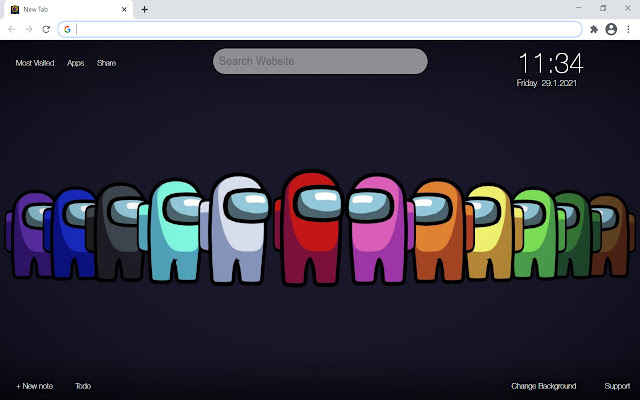Viewport: 640px width, 400px height.
Task: Reload the page with refresh icon
Action: [46, 29]
